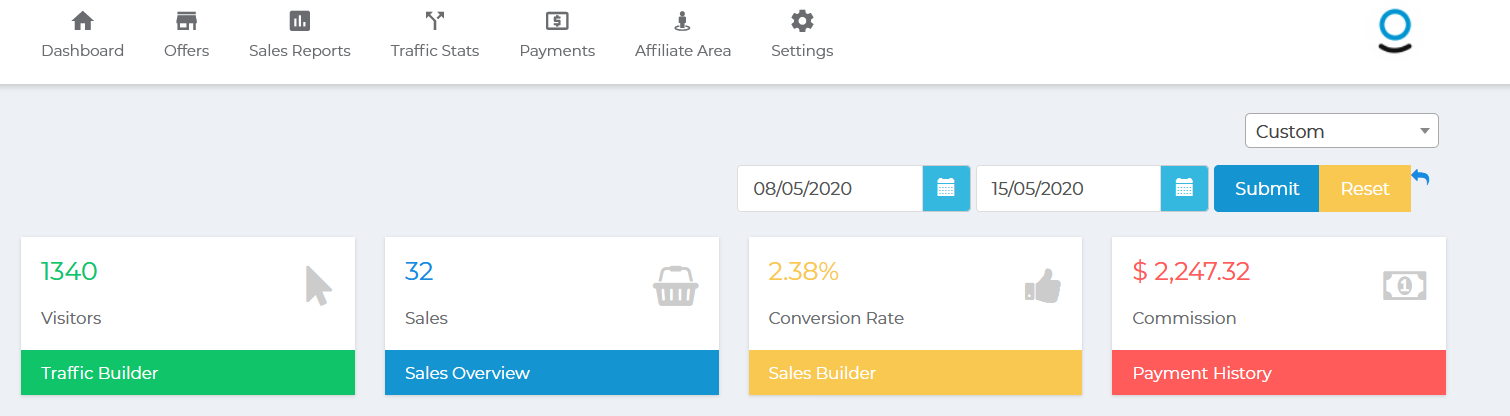
Task: Click the blue undo arrow icon
Action: [x=1421, y=178]
